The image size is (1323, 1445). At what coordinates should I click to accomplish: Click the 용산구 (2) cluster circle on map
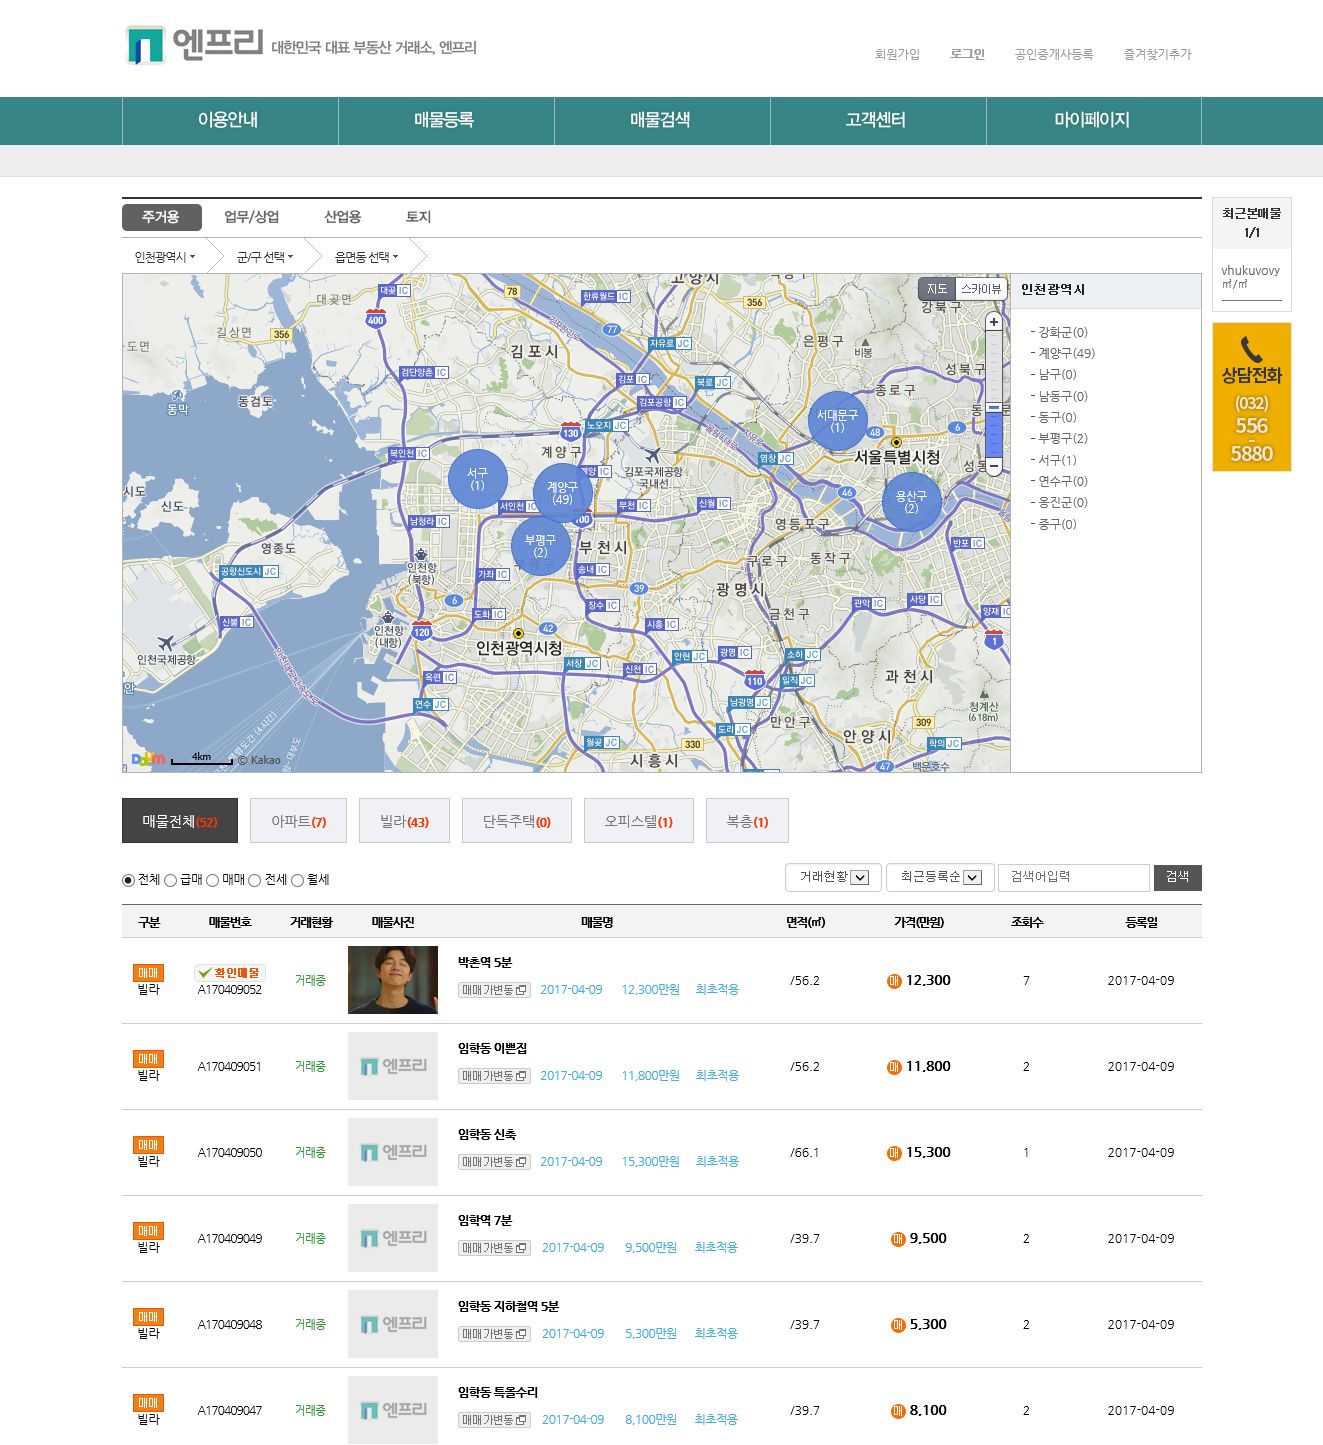tap(911, 502)
